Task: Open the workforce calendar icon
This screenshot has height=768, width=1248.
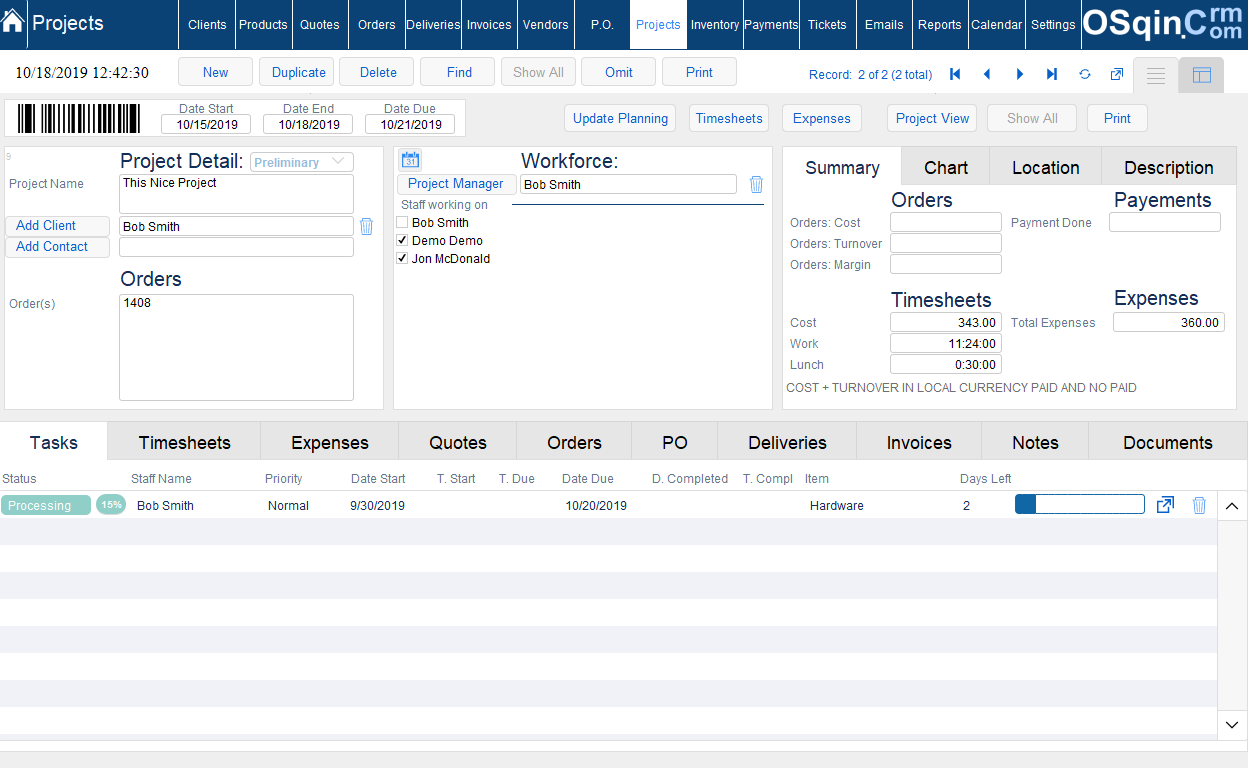Action: point(410,160)
